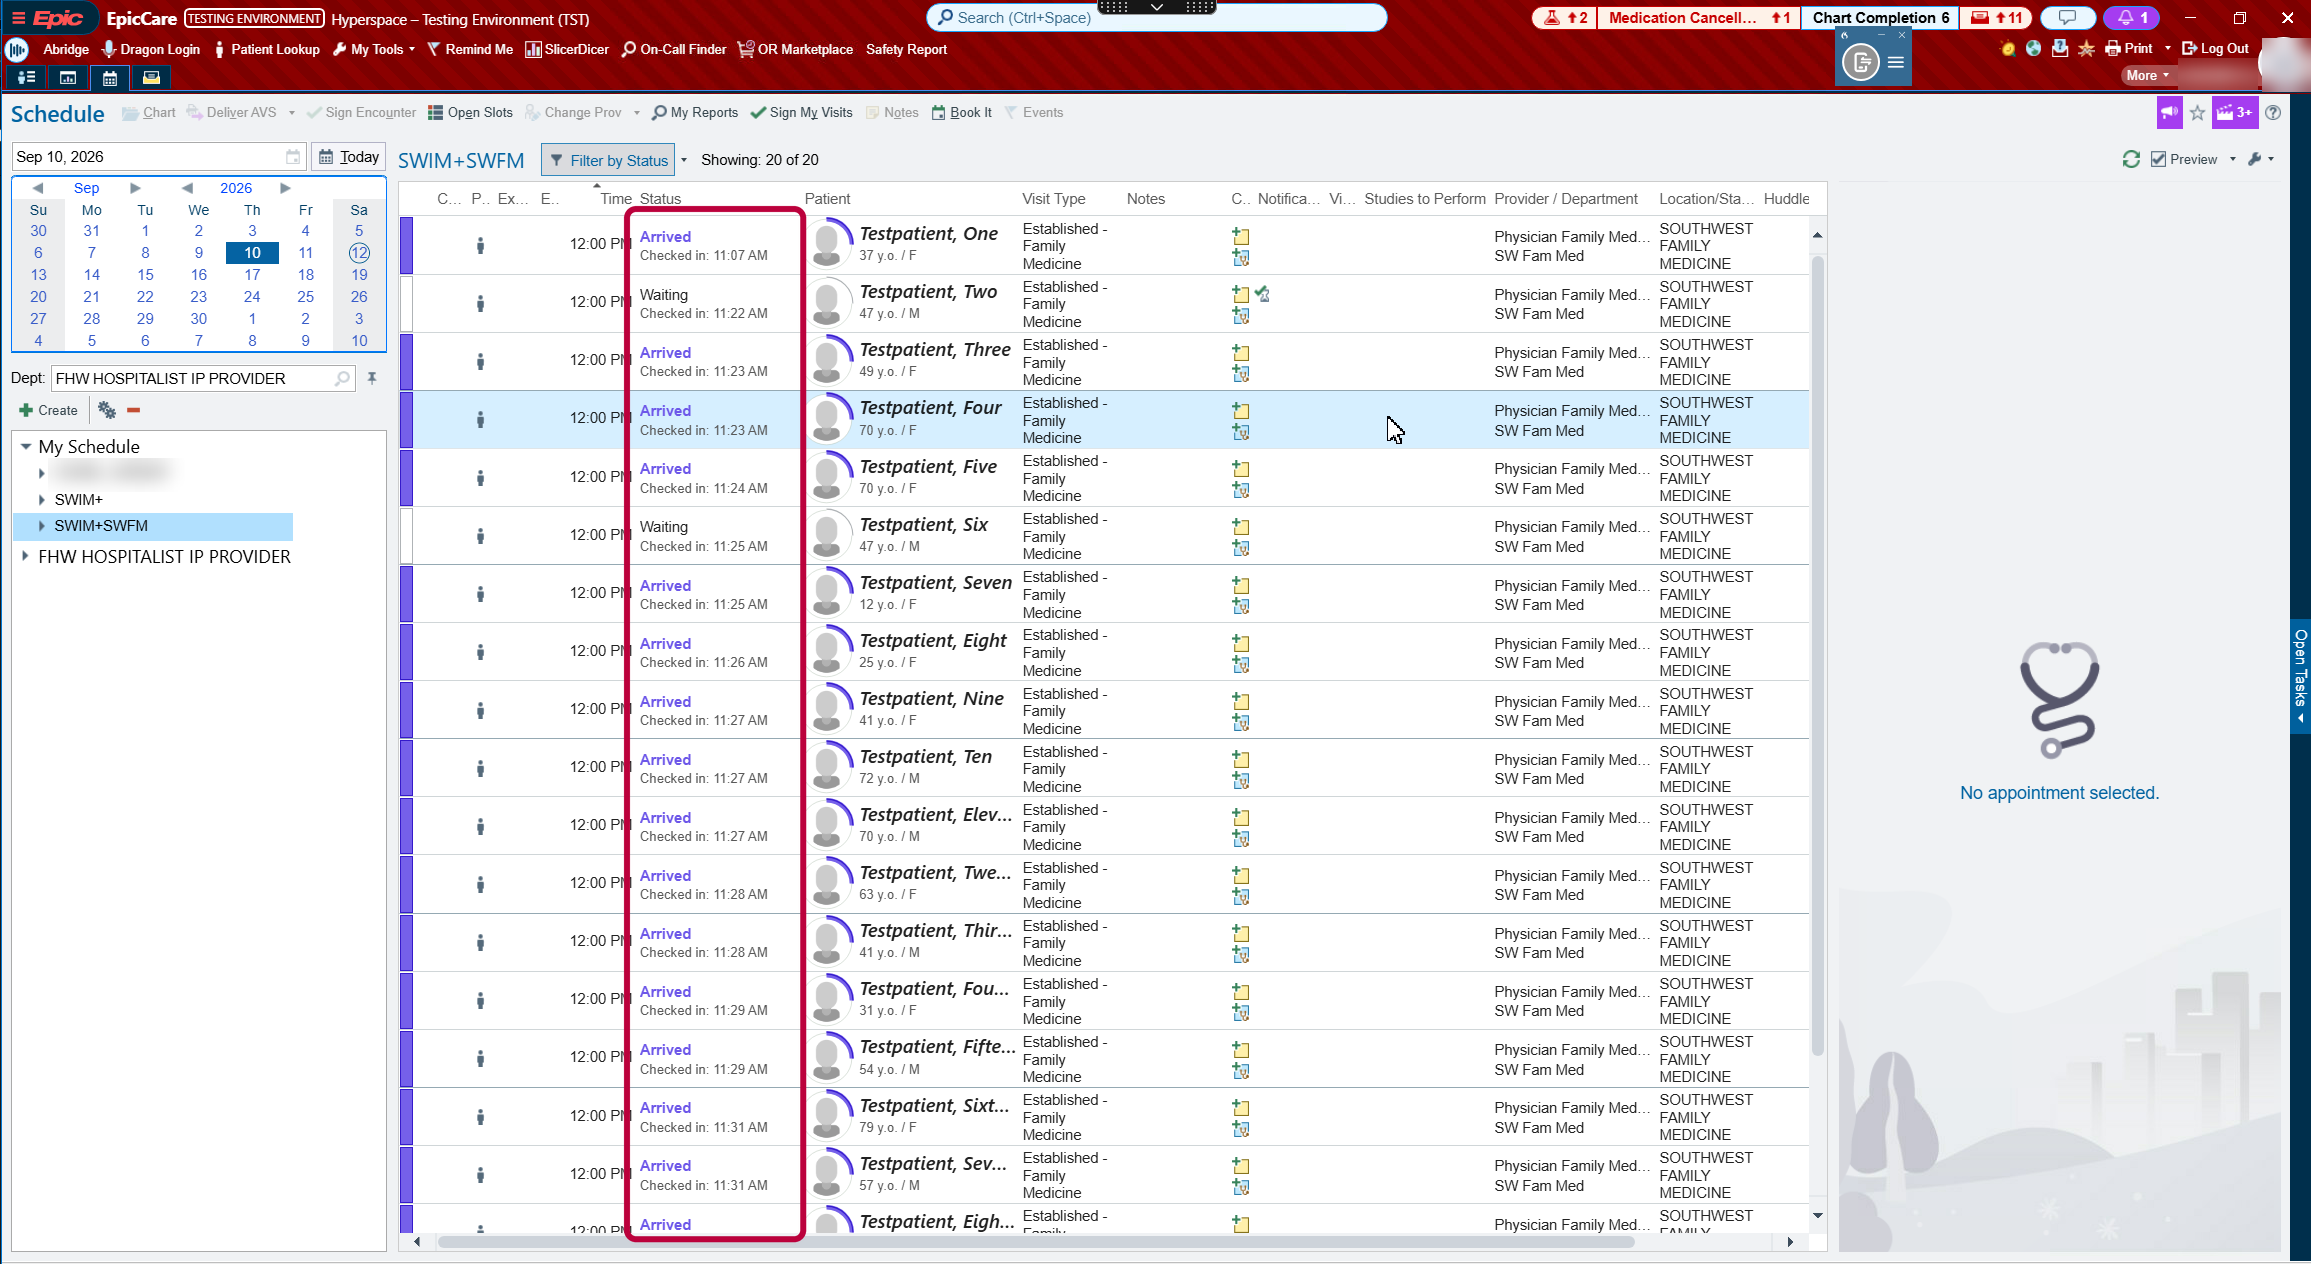This screenshot has width=2311, height=1264.
Task: Open the Book It toolbar item
Action: pos(961,113)
